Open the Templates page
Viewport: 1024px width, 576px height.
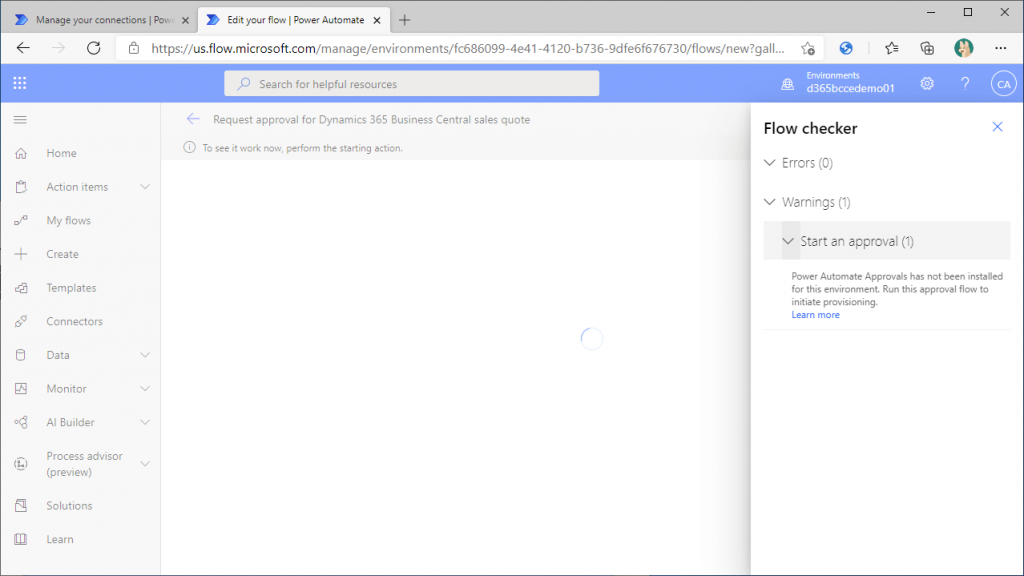(71, 288)
